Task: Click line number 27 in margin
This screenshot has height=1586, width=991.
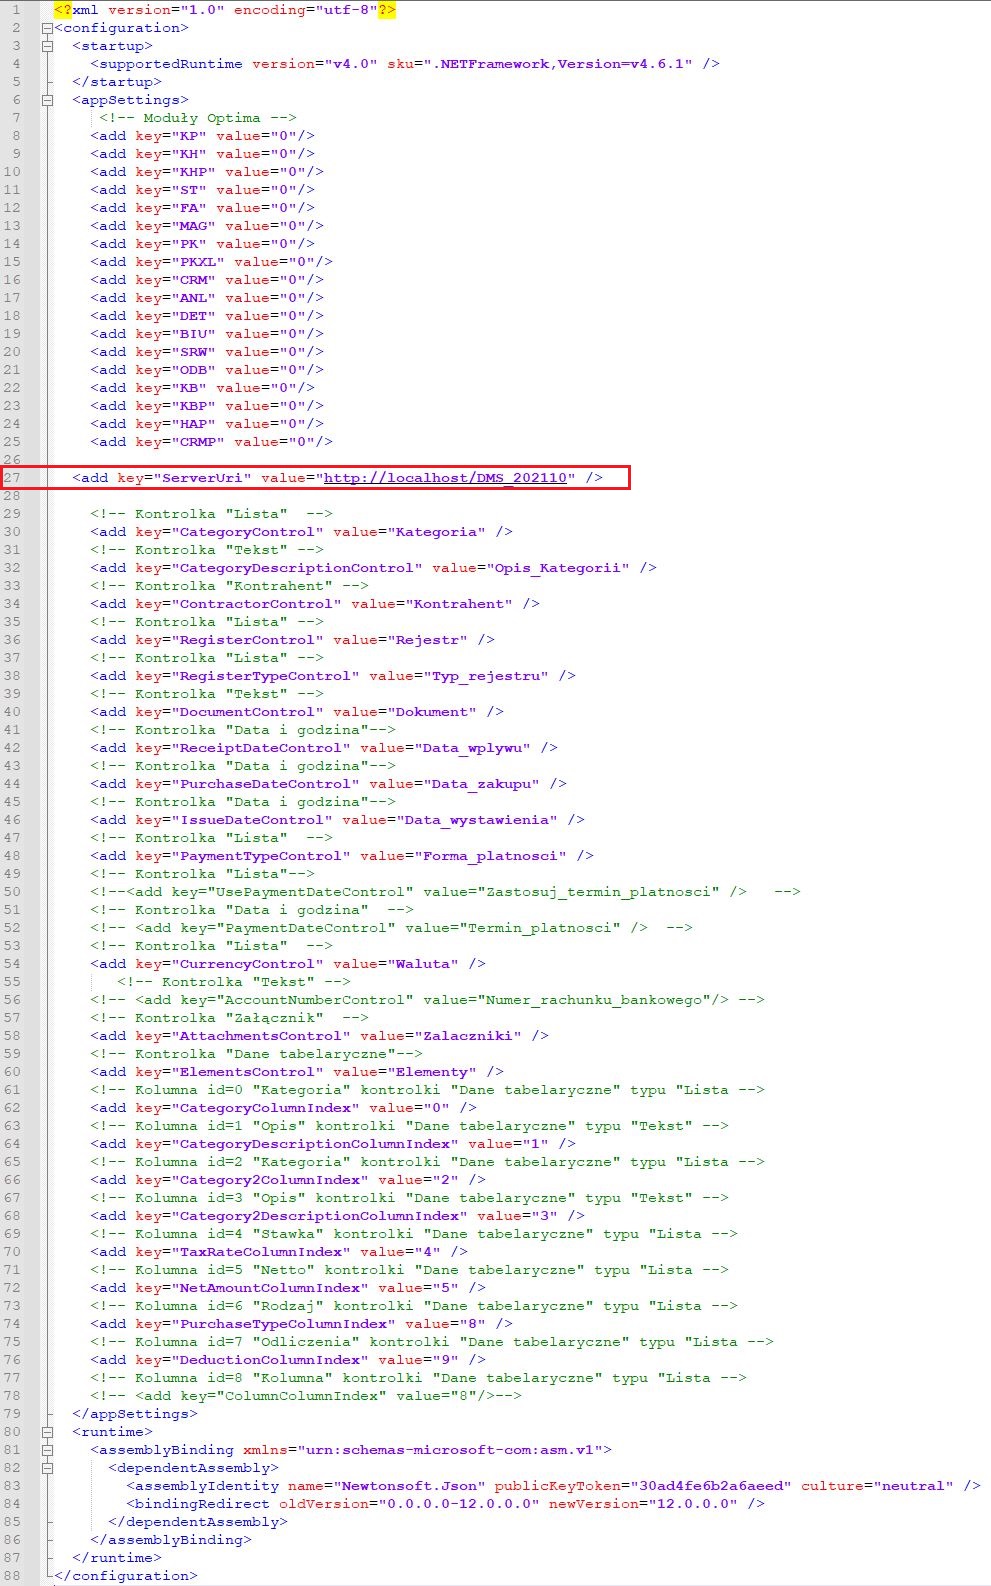Action: pyautogui.click(x=12, y=478)
